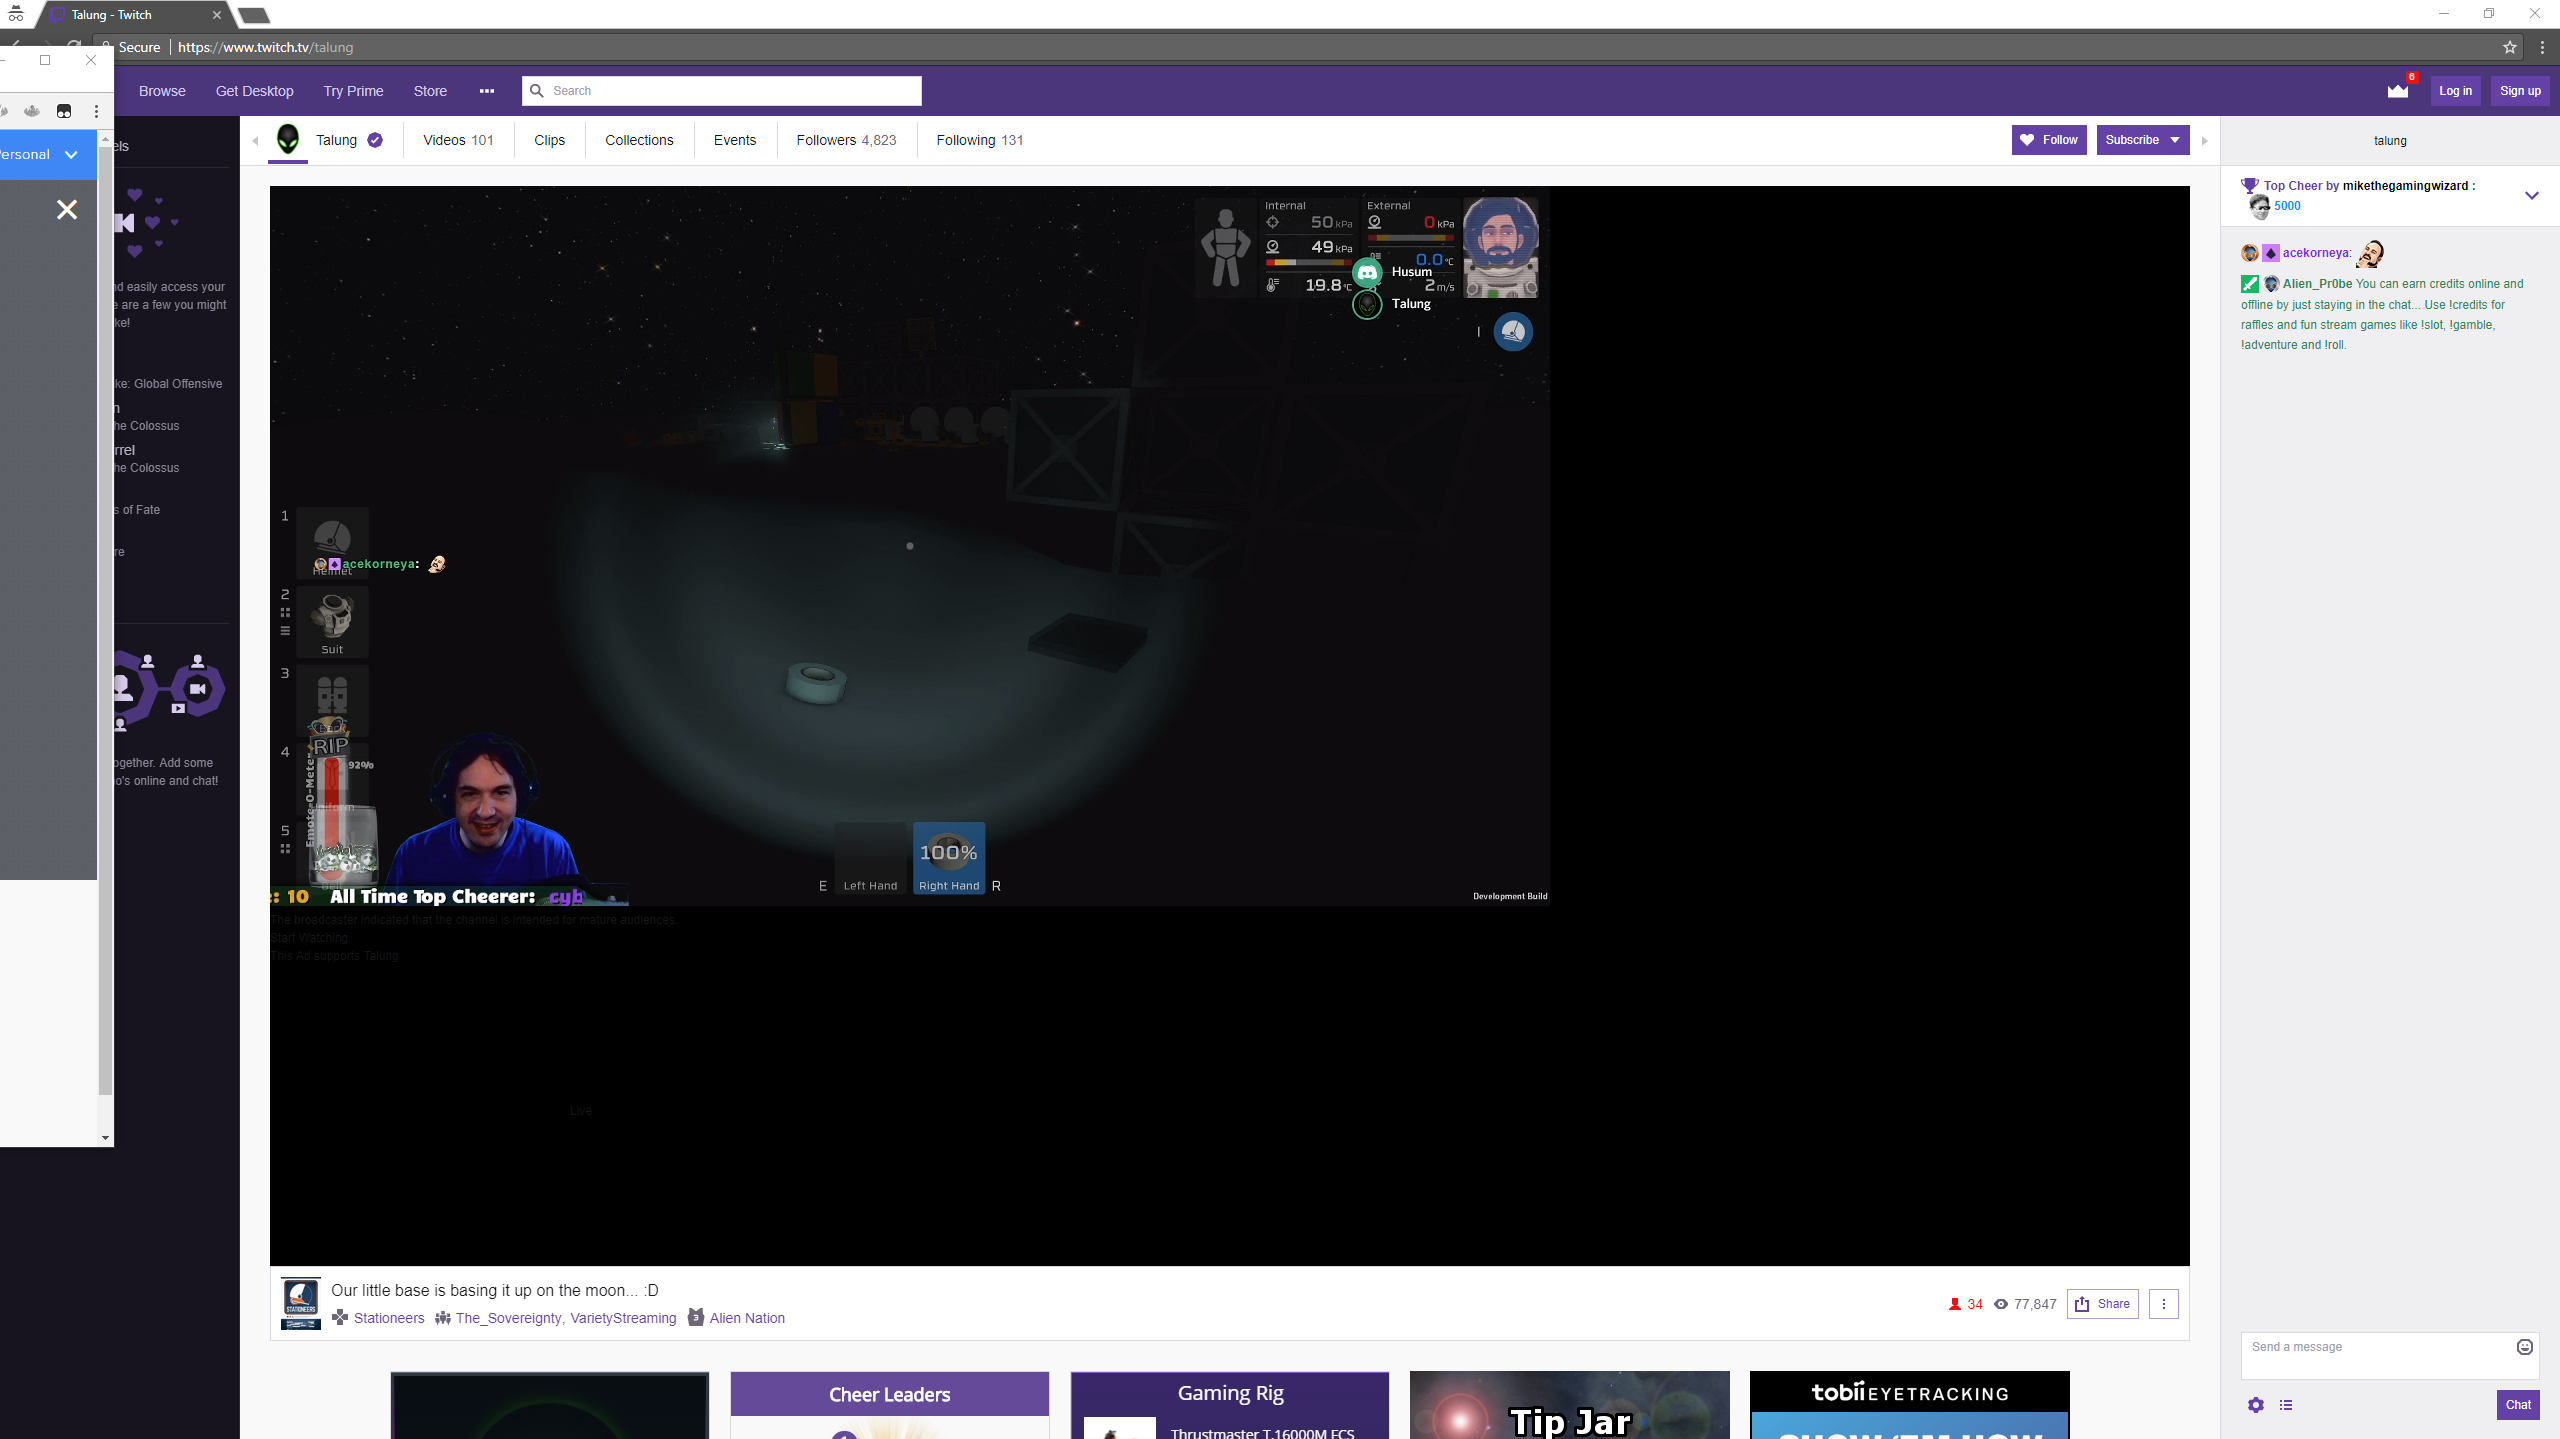The width and height of the screenshot is (2560, 1439).
Task: Follow the Talung channel
Action: (x=2049, y=140)
